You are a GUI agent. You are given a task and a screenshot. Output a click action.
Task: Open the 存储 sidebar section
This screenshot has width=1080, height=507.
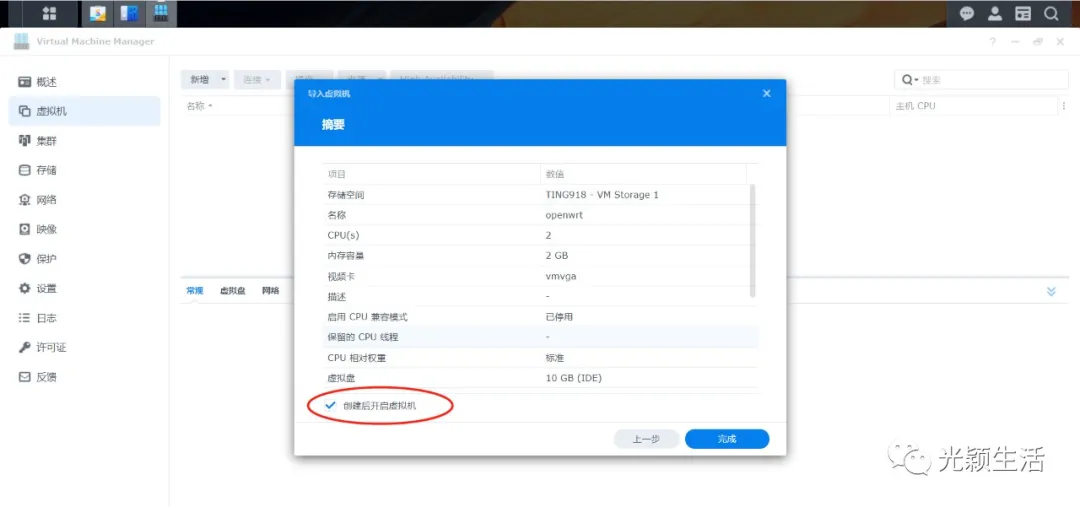(46, 170)
